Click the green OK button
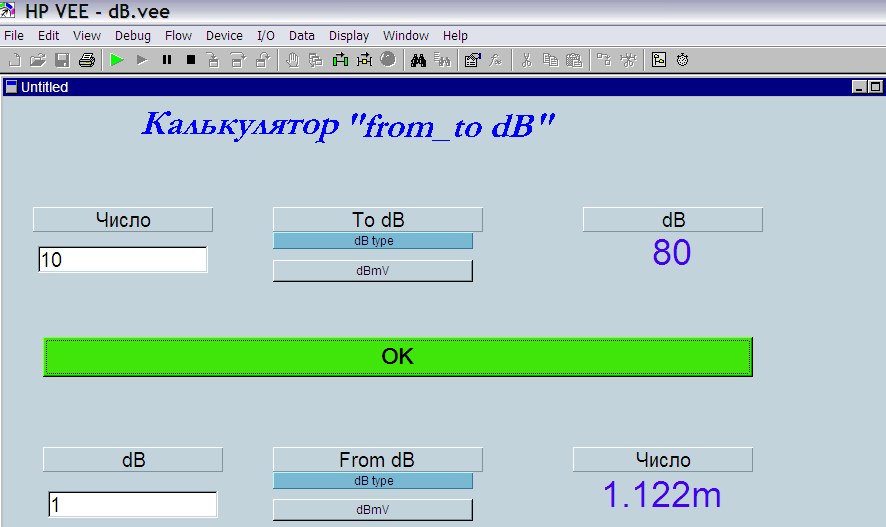 [x=398, y=357]
